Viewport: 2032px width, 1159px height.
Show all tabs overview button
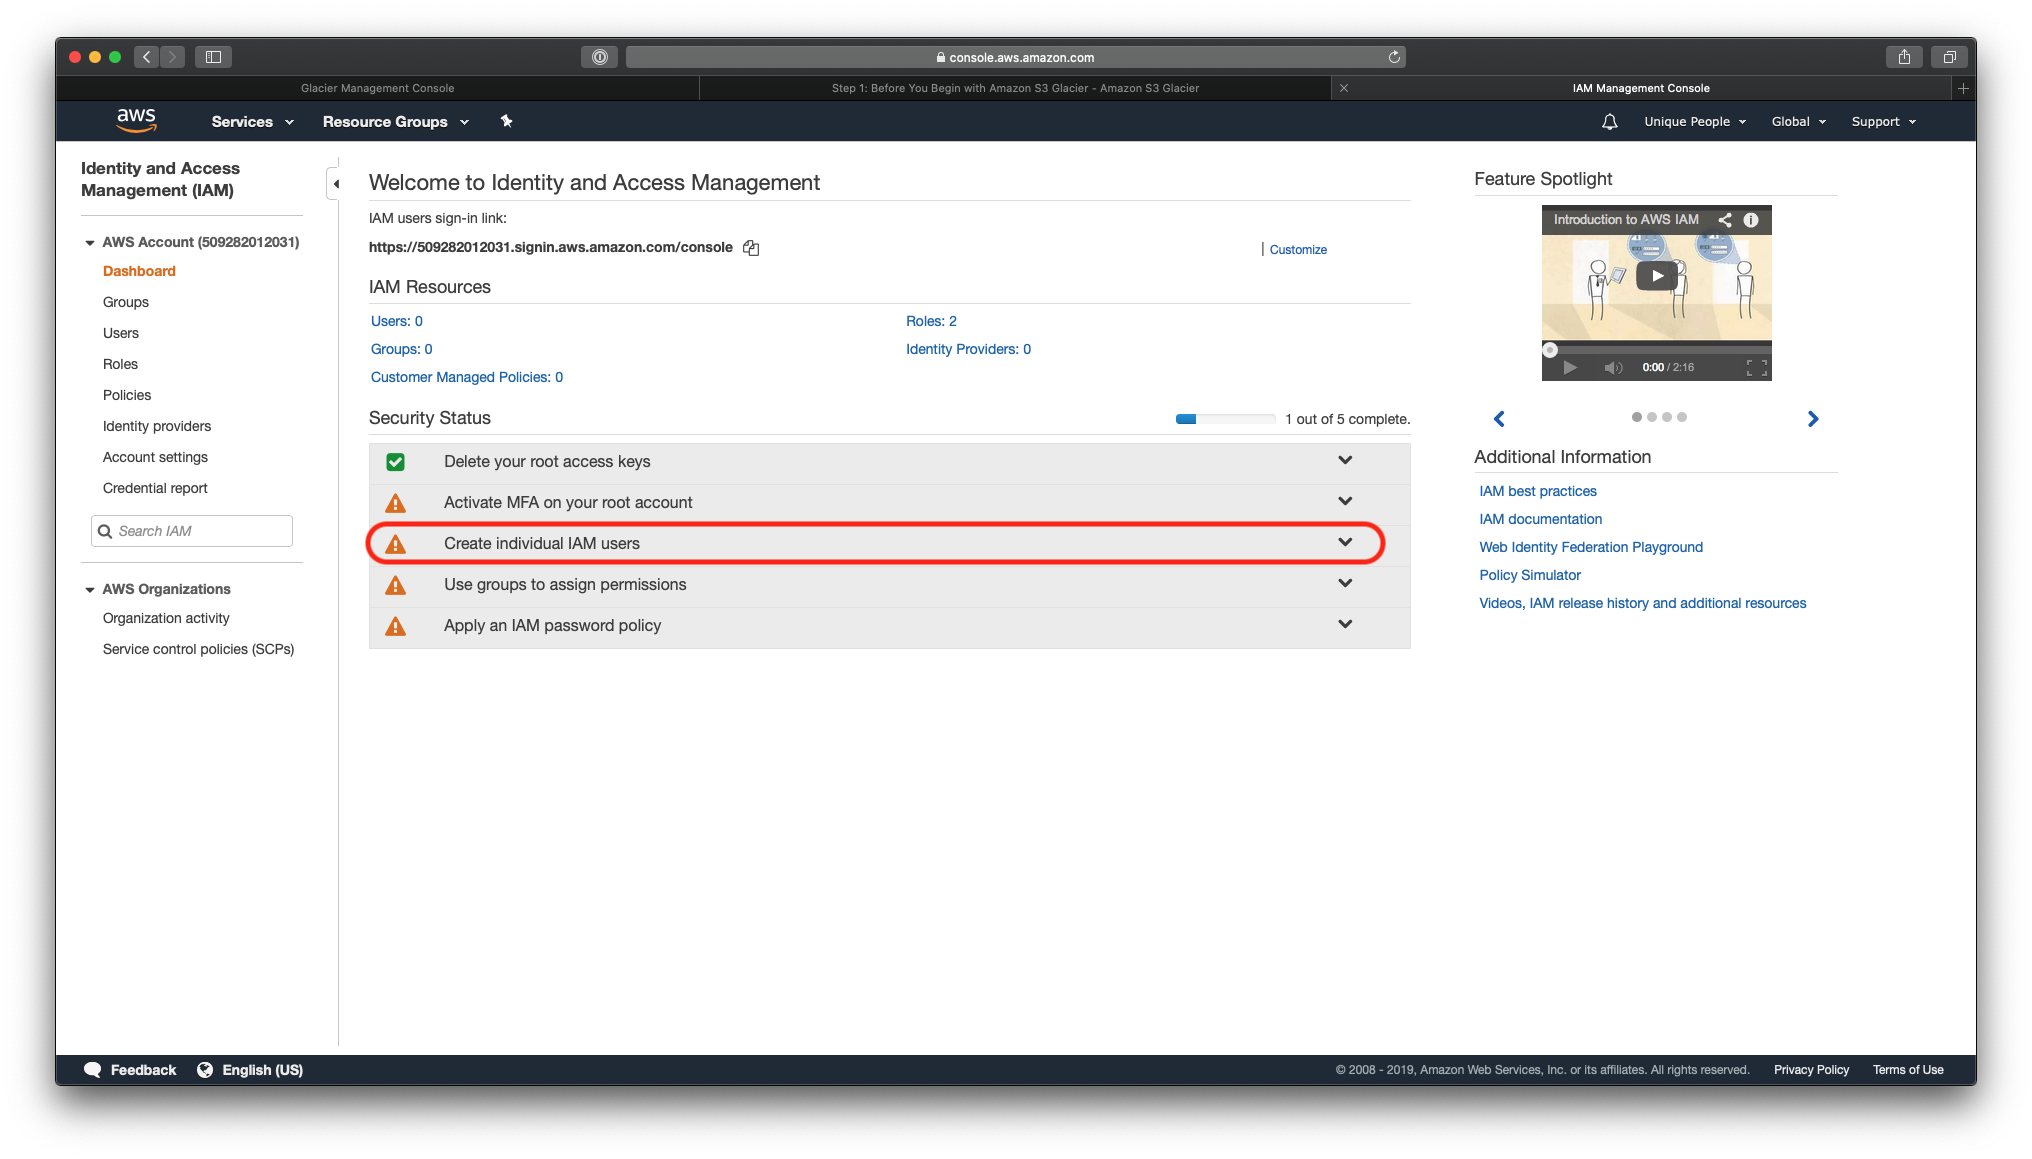pyautogui.click(x=1949, y=57)
